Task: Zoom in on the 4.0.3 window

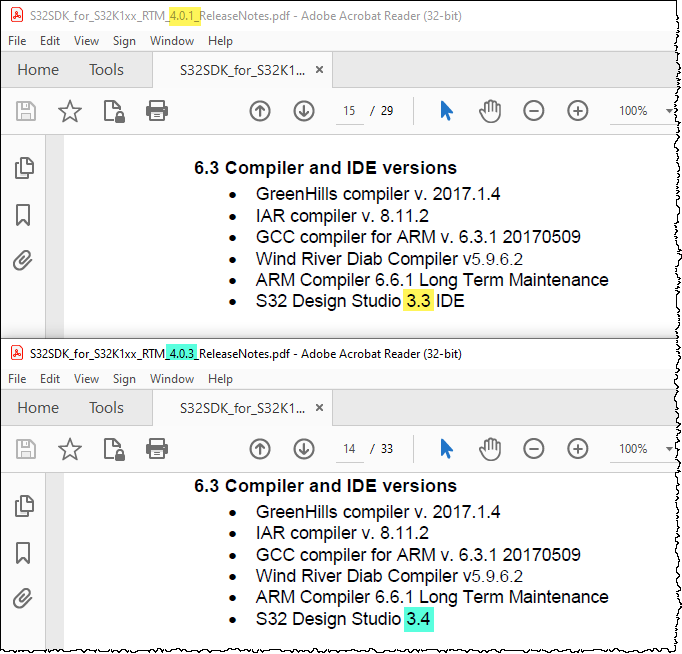Action: [578, 449]
